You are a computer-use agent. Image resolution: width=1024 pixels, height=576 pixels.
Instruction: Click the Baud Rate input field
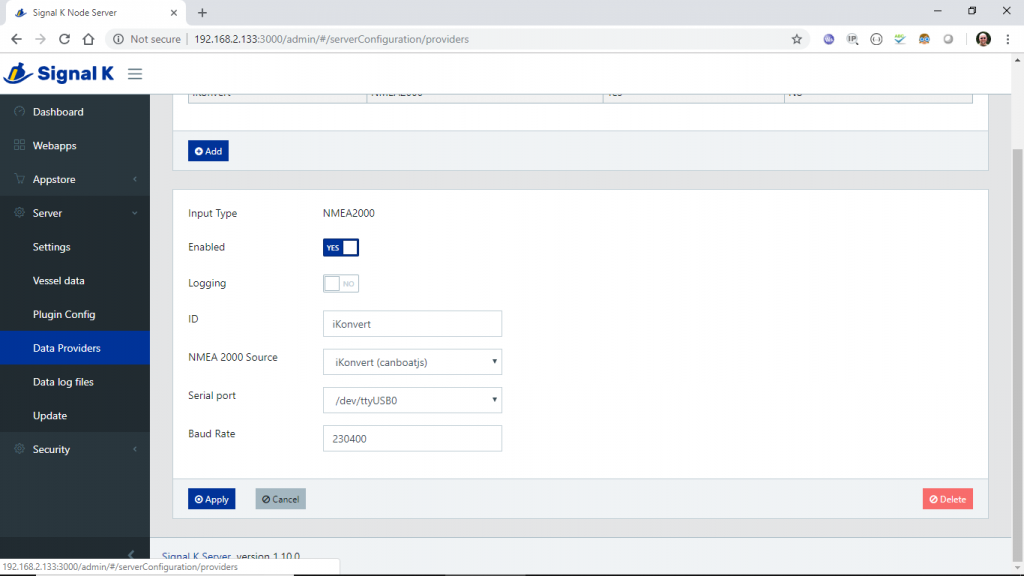pos(412,439)
